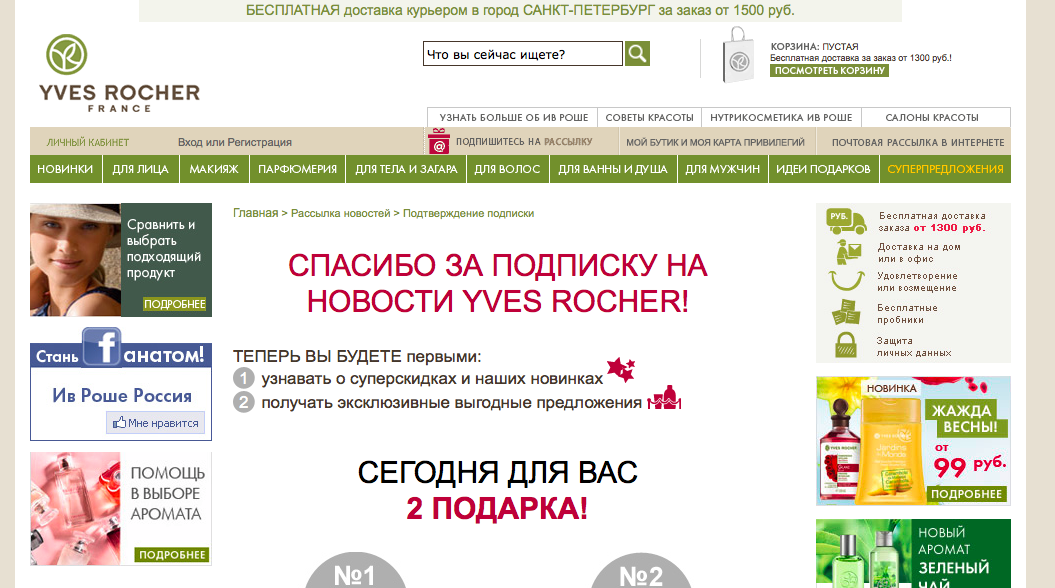Click the red stars icon near superdiscounts

[621, 369]
